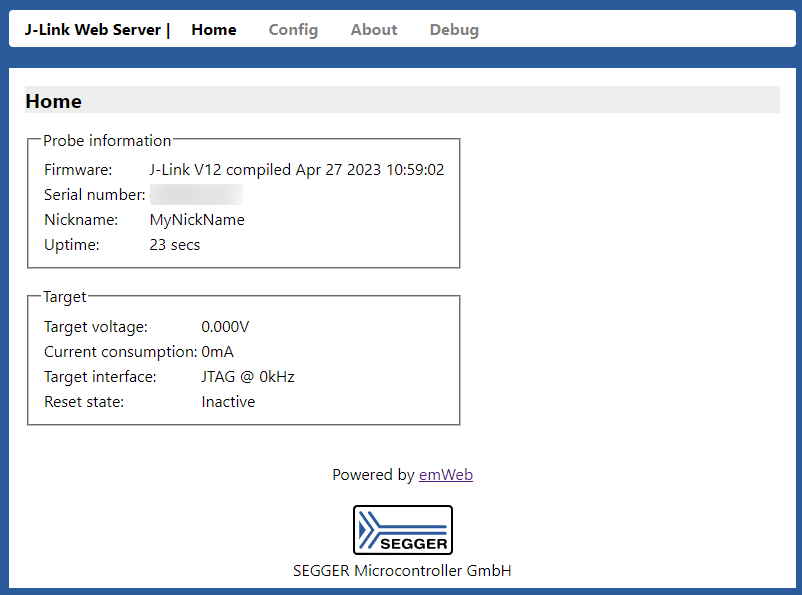Open the emWeb link
802x595 pixels.
(x=446, y=474)
